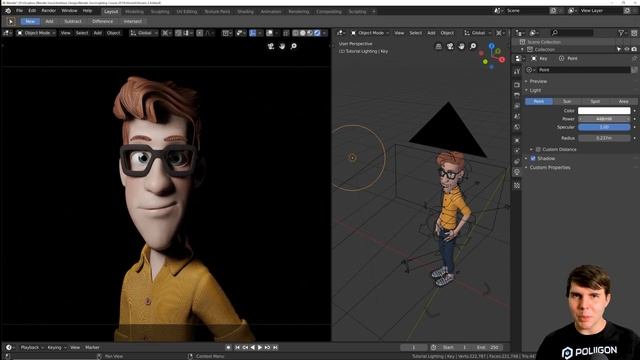Select material preview shading in left viewport
This screenshot has height=360, width=640.
point(310,33)
